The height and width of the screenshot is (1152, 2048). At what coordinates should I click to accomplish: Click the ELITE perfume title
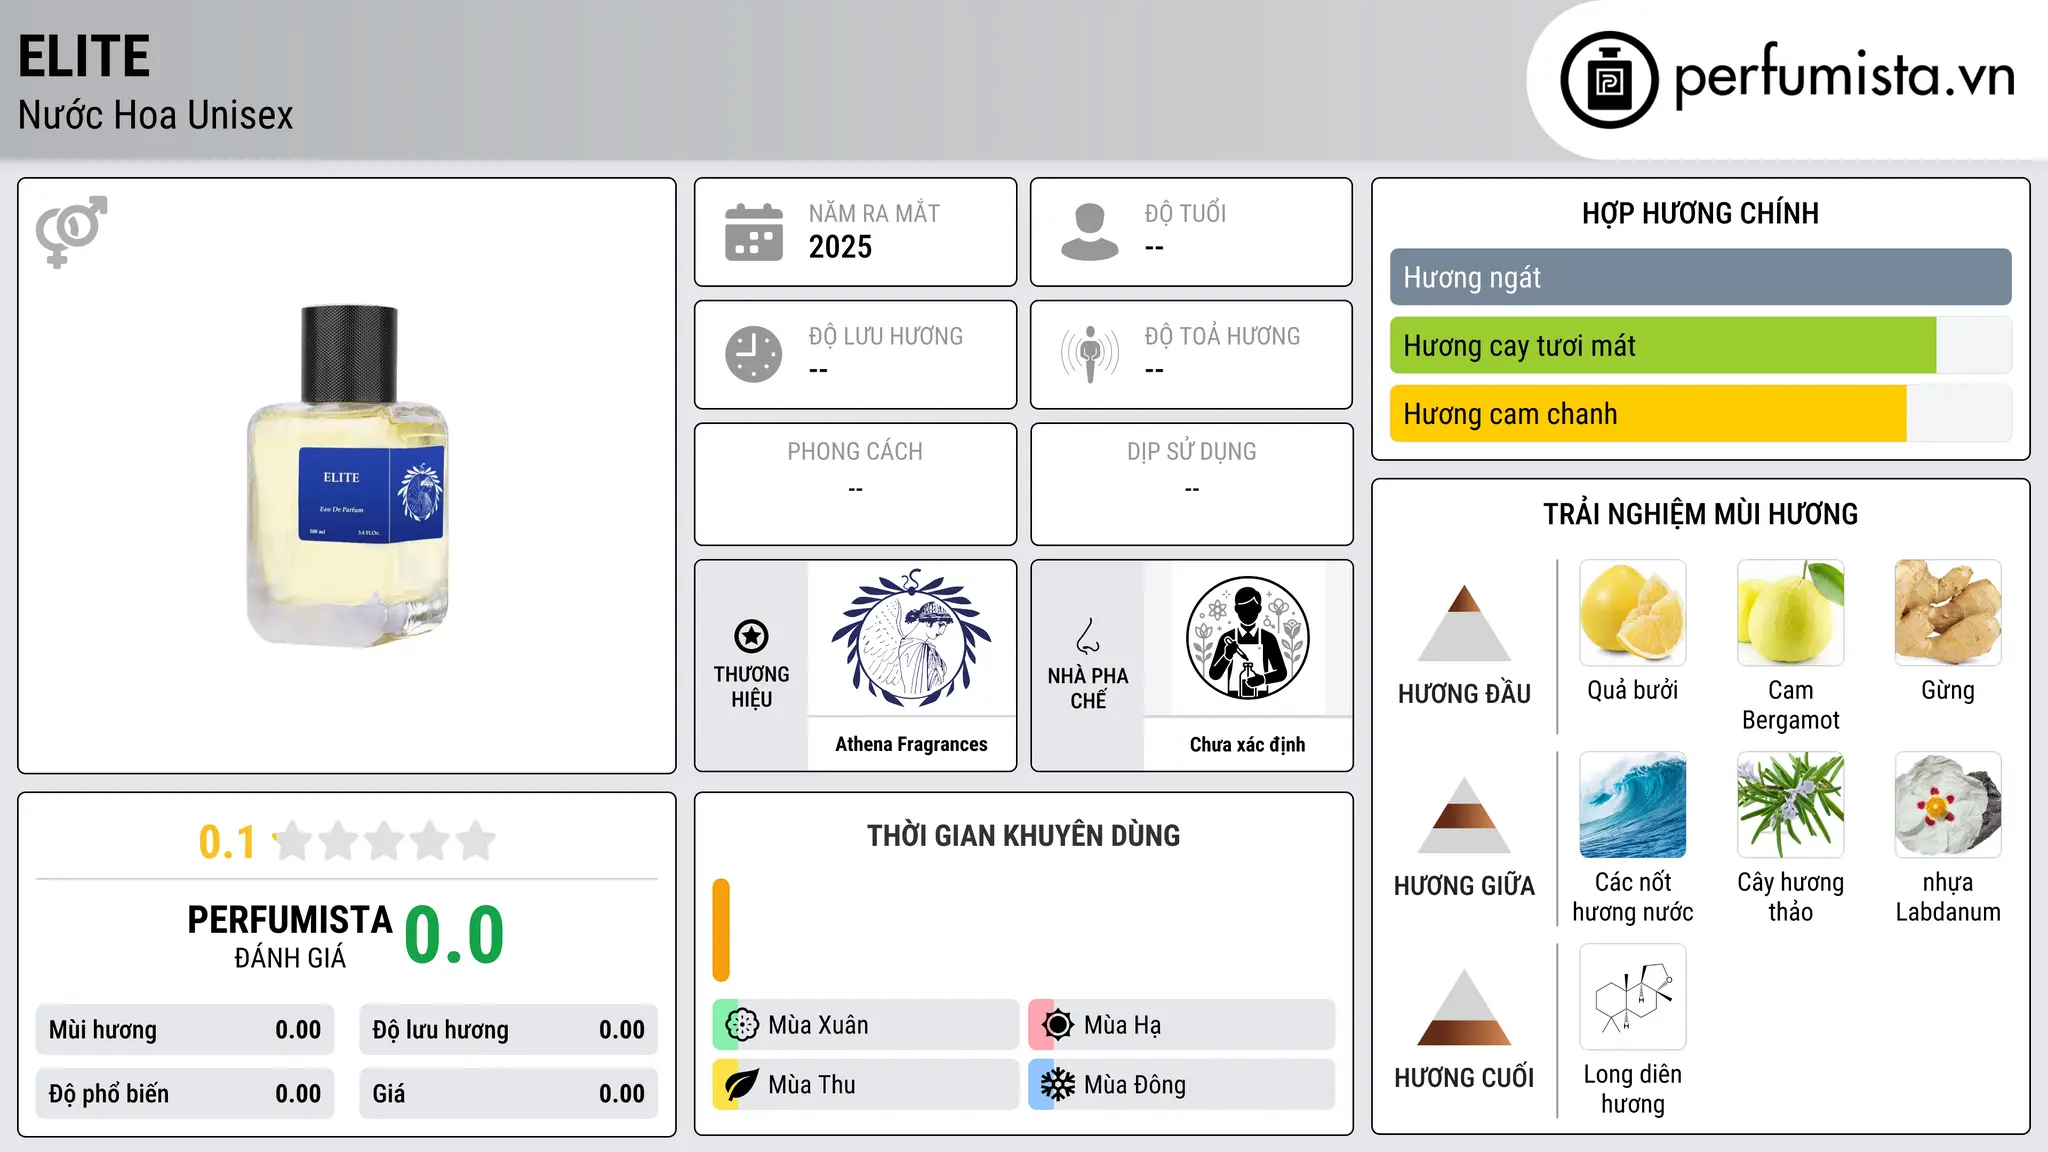coord(84,56)
